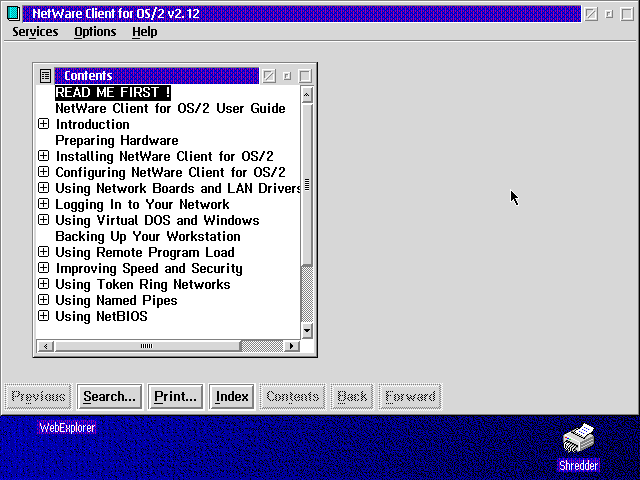The width and height of the screenshot is (640, 480).
Task: Select Logging In to Your Network text
Action: (142, 204)
